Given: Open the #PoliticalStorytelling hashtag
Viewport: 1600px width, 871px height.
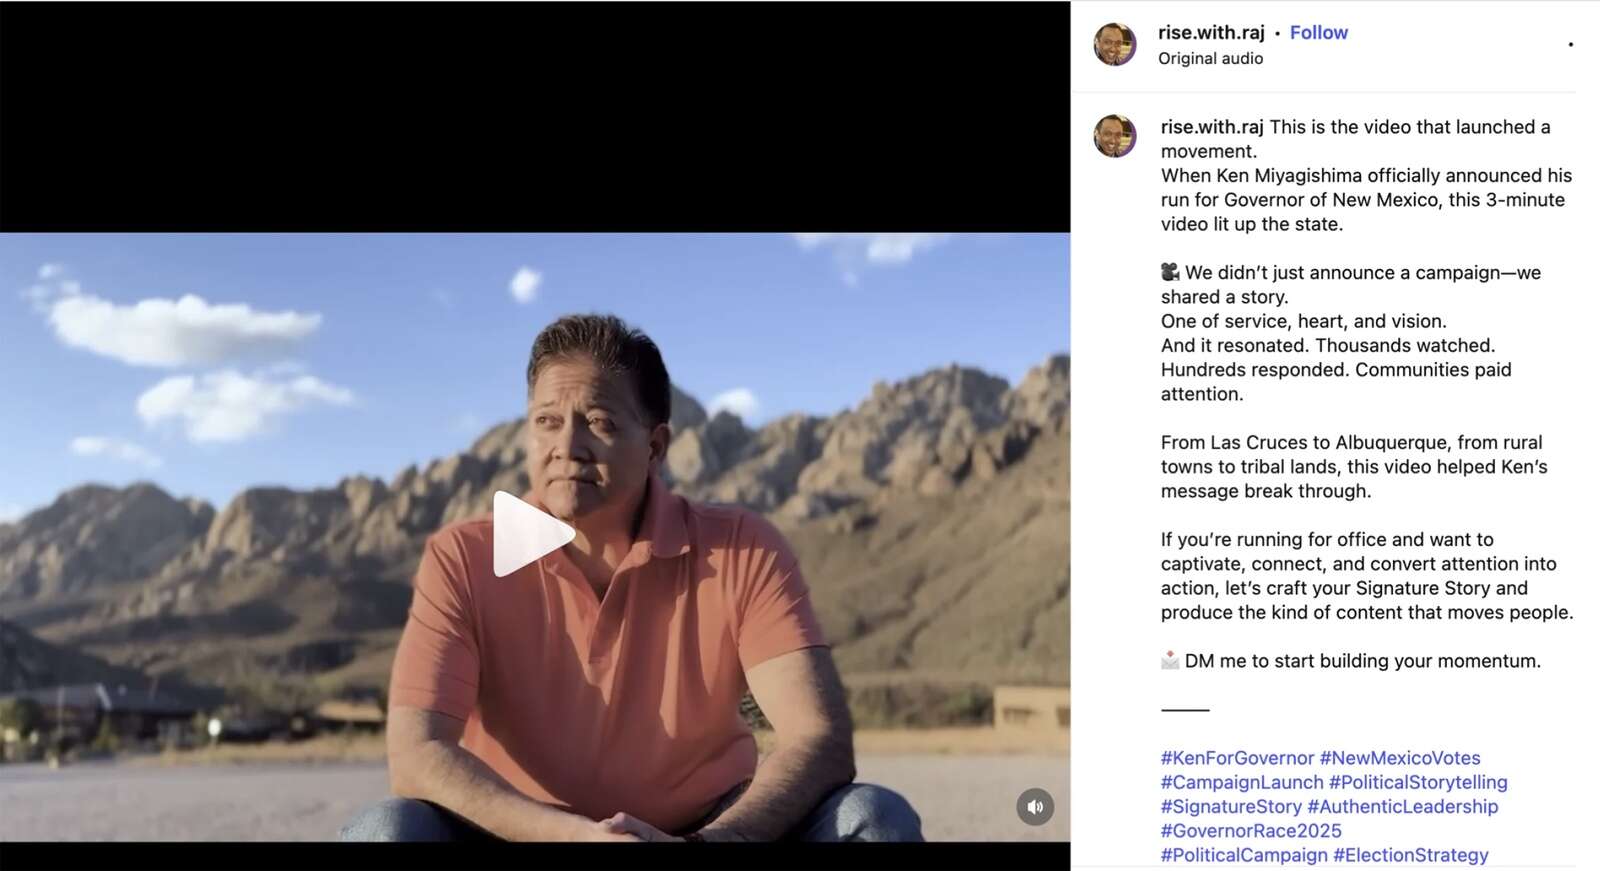Looking at the screenshot, I should [x=1418, y=782].
